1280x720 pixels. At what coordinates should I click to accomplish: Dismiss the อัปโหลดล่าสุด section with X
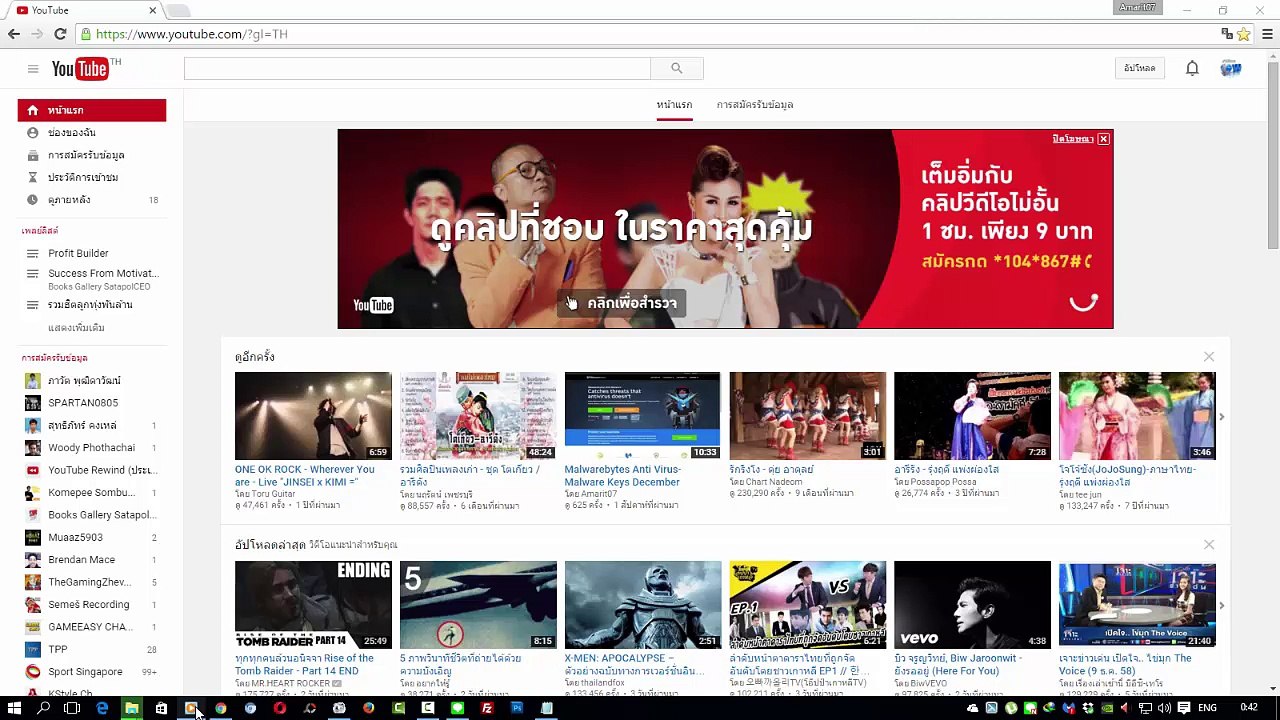(x=1209, y=544)
